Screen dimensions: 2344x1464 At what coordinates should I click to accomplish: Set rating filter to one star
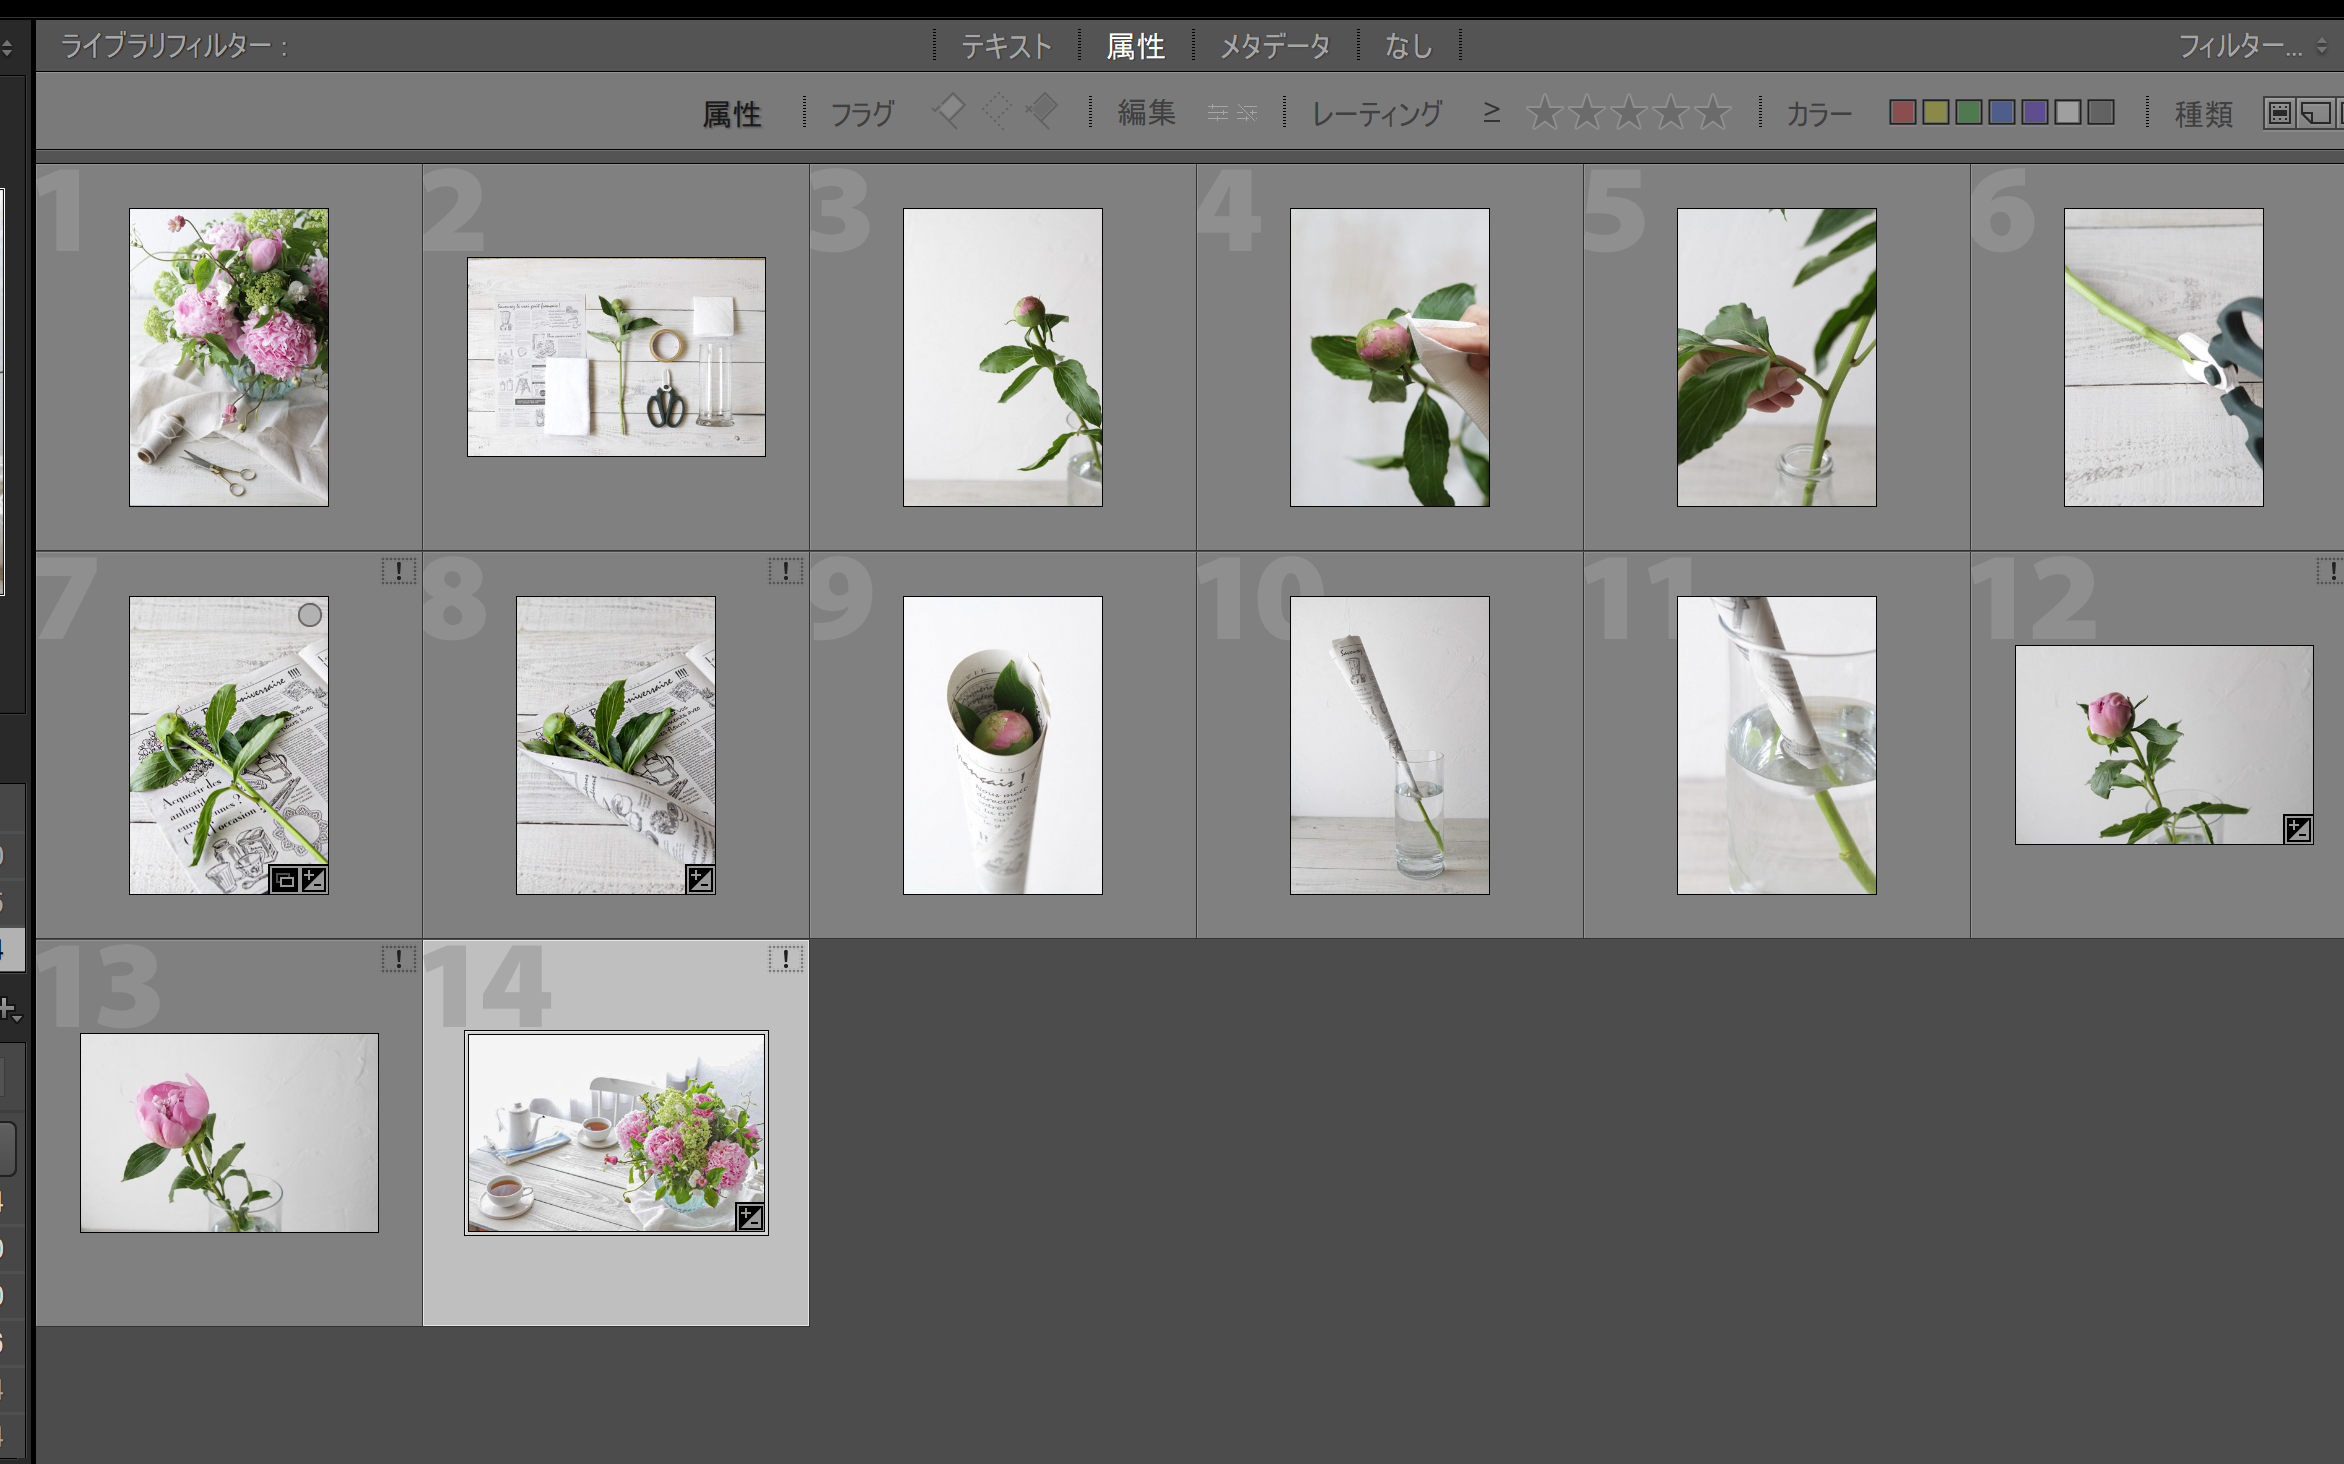coord(1544,112)
